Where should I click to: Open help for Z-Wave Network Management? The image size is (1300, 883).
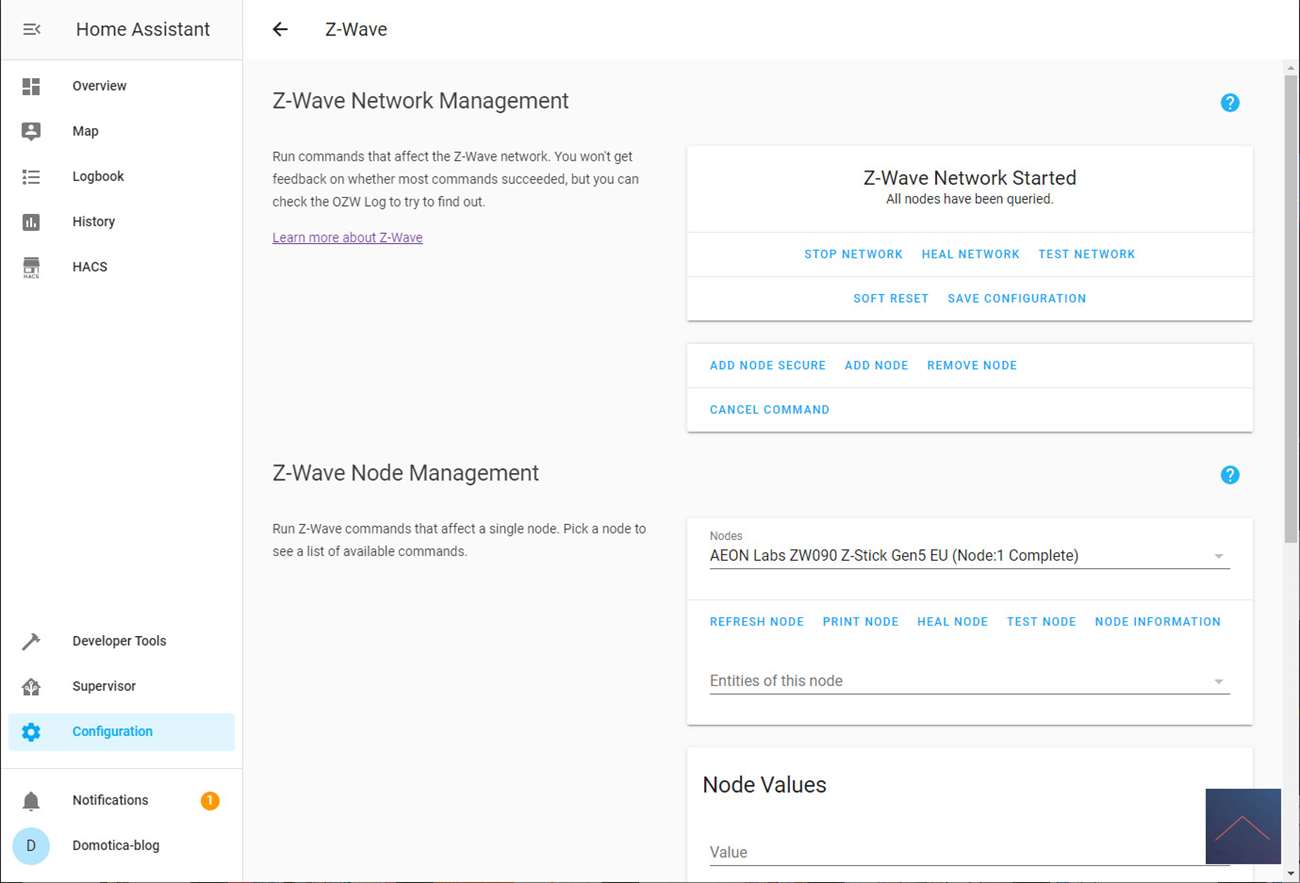pyautogui.click(x=1229, y=103)
